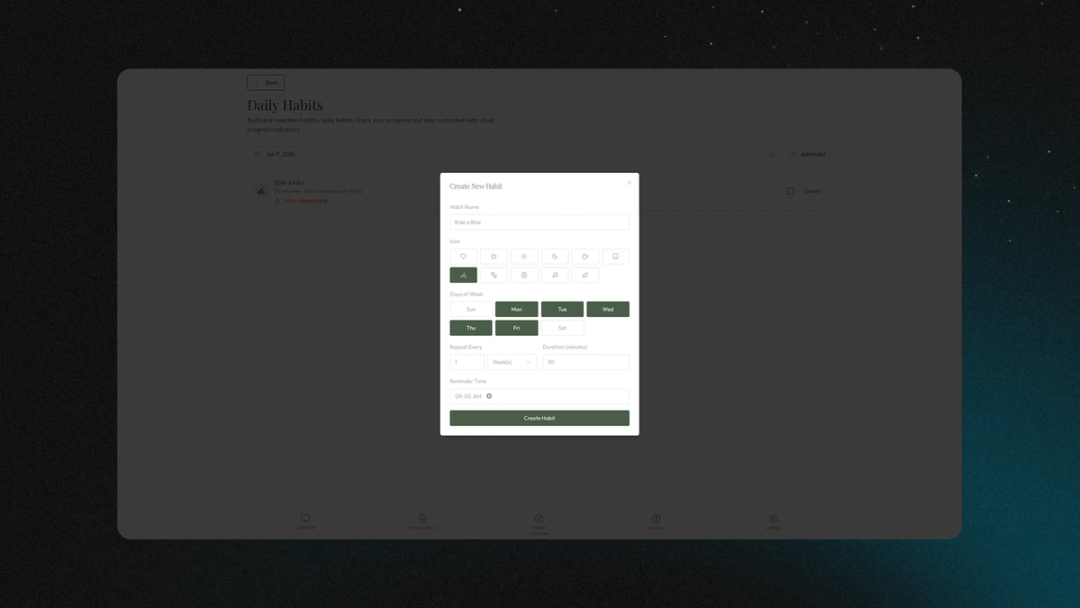Click the Create Habit button

539,418
